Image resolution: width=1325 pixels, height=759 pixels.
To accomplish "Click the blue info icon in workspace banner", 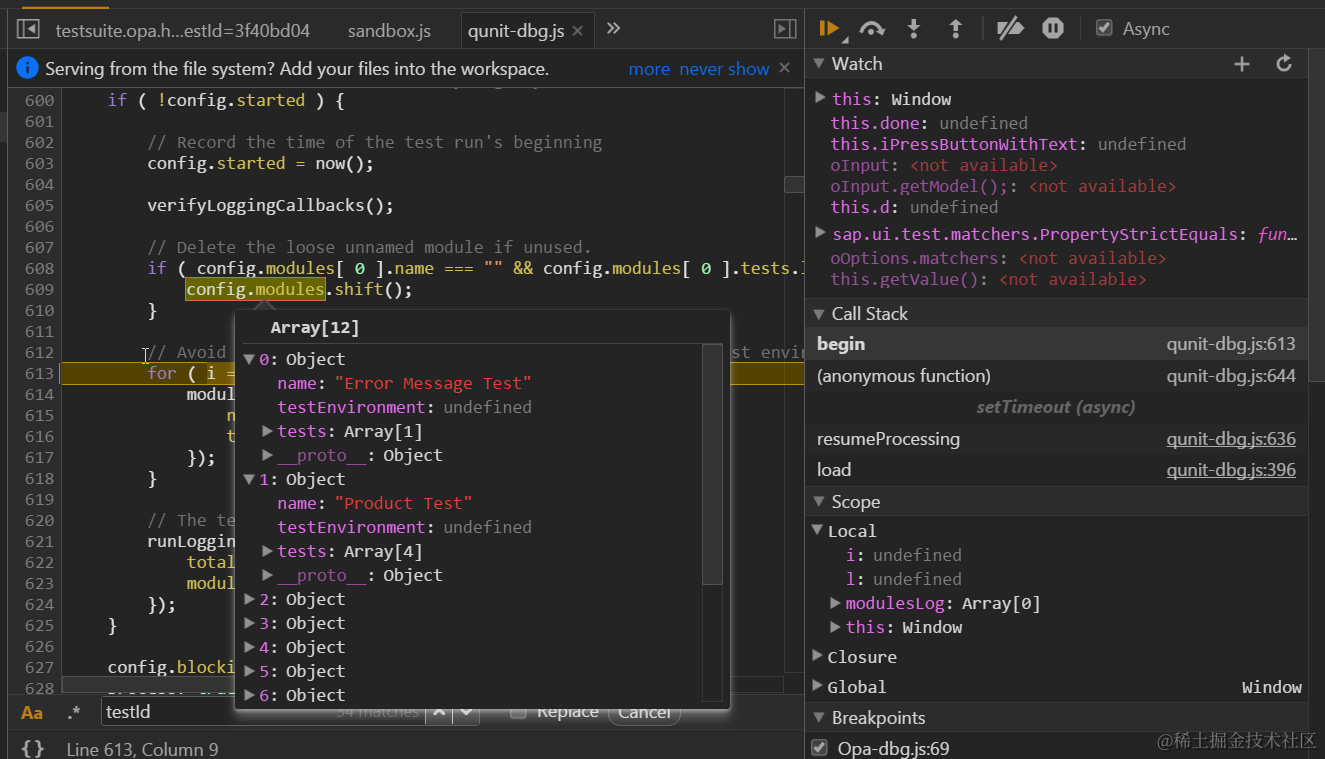I will (28, 69).
